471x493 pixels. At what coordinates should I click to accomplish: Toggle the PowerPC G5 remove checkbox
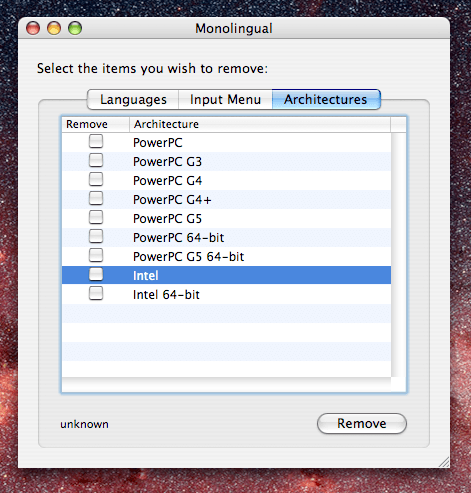pos(96,217)
